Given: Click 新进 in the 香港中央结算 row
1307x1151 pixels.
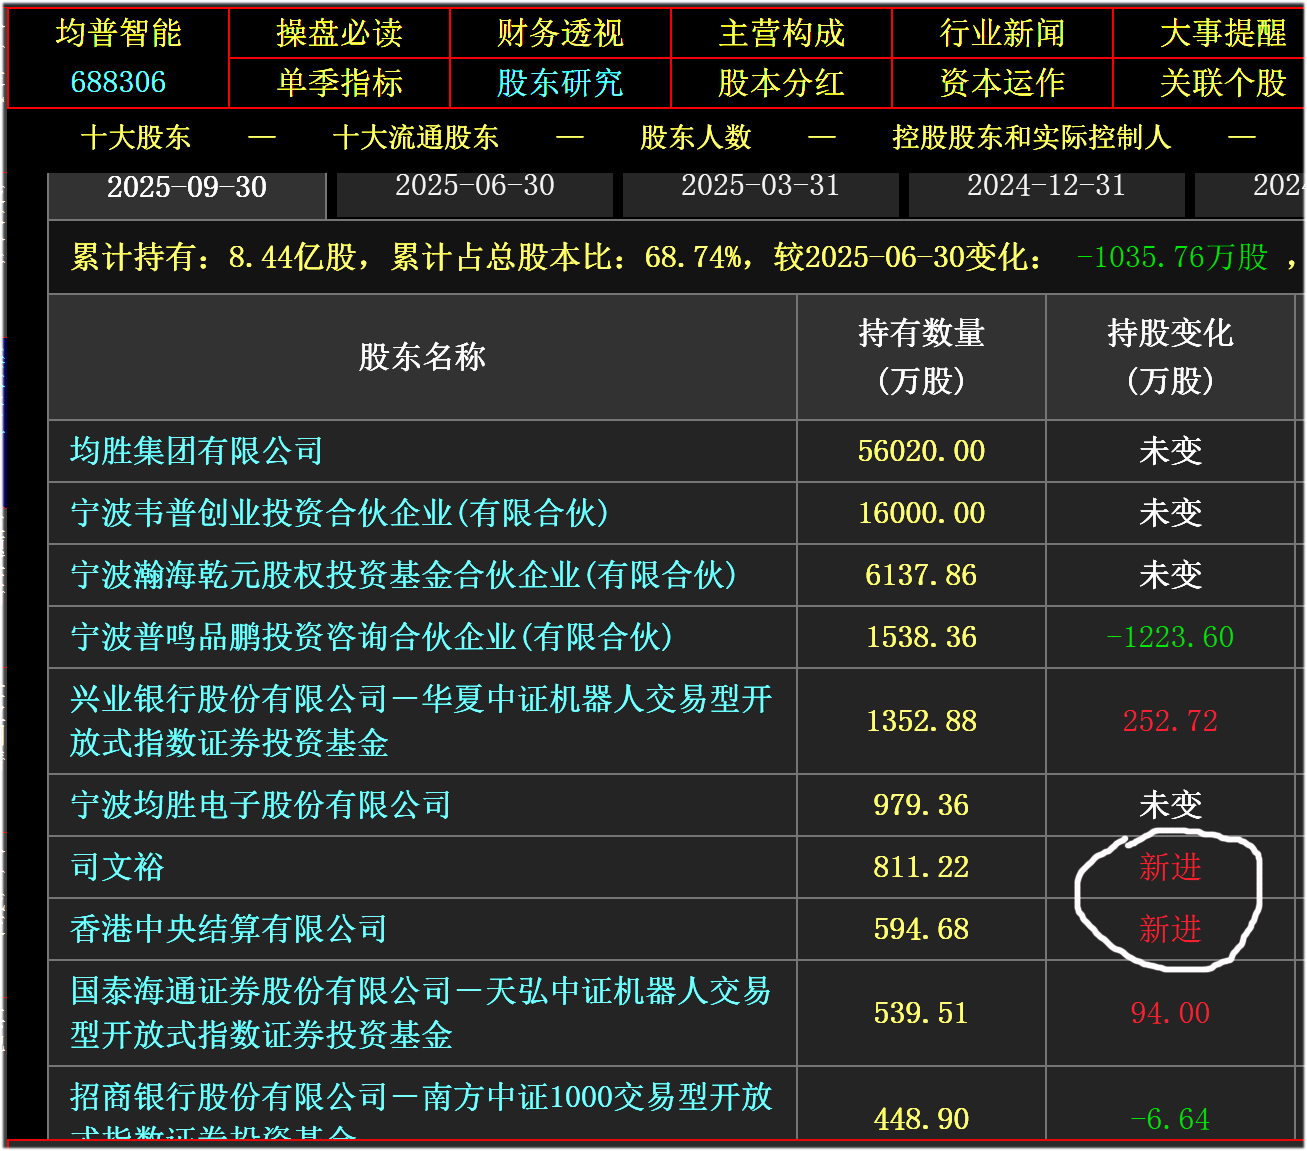Looking at the screenshot, I should (1170, 929).
